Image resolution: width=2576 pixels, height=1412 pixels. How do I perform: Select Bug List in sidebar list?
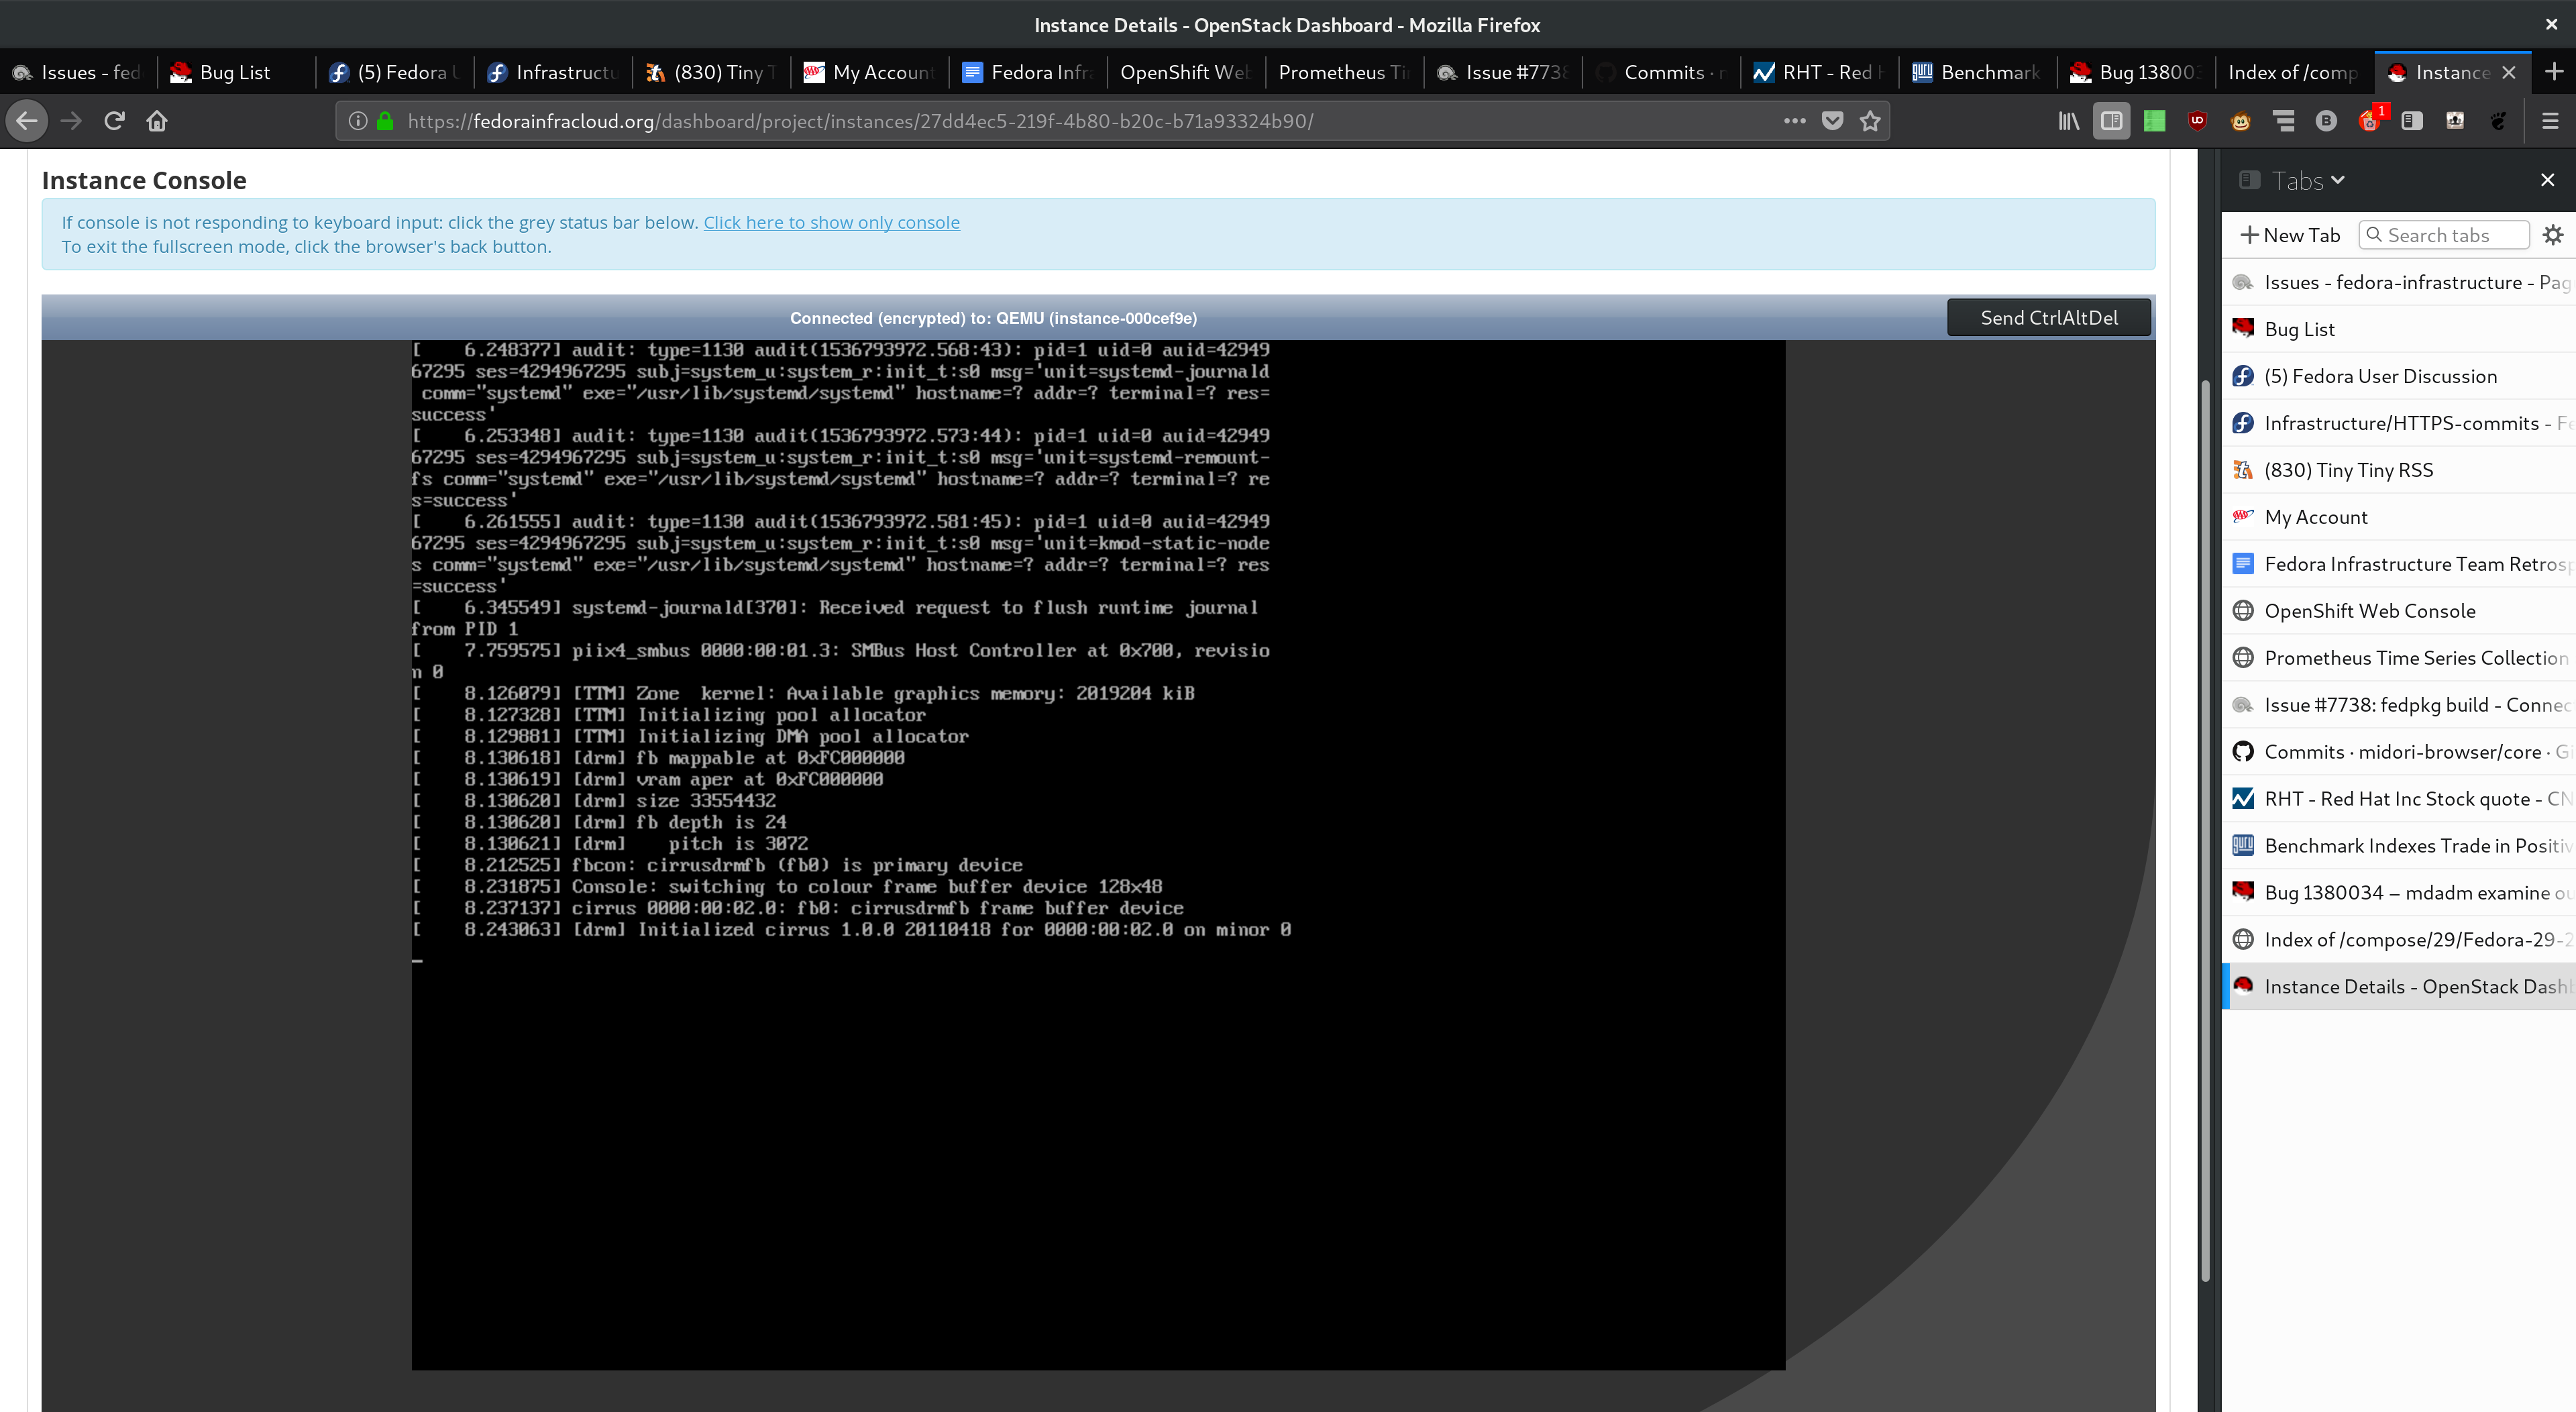2398,329
